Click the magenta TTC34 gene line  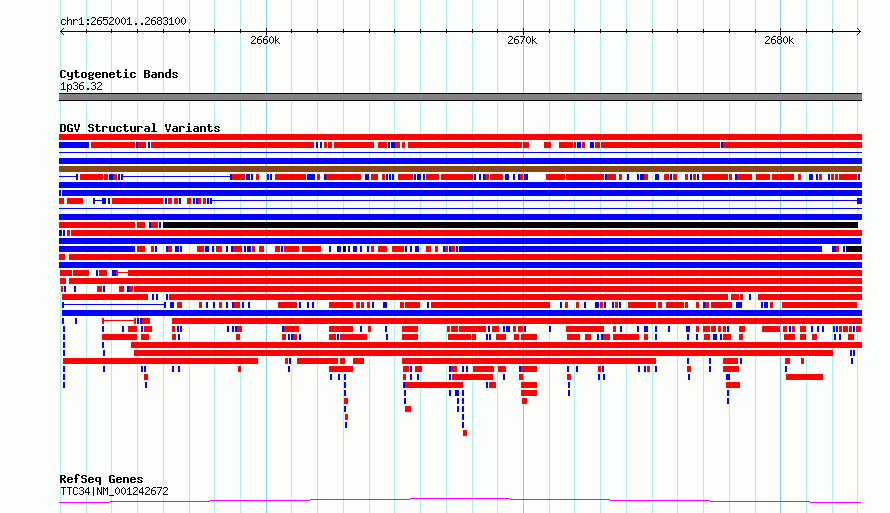click(x=460, y=500)
